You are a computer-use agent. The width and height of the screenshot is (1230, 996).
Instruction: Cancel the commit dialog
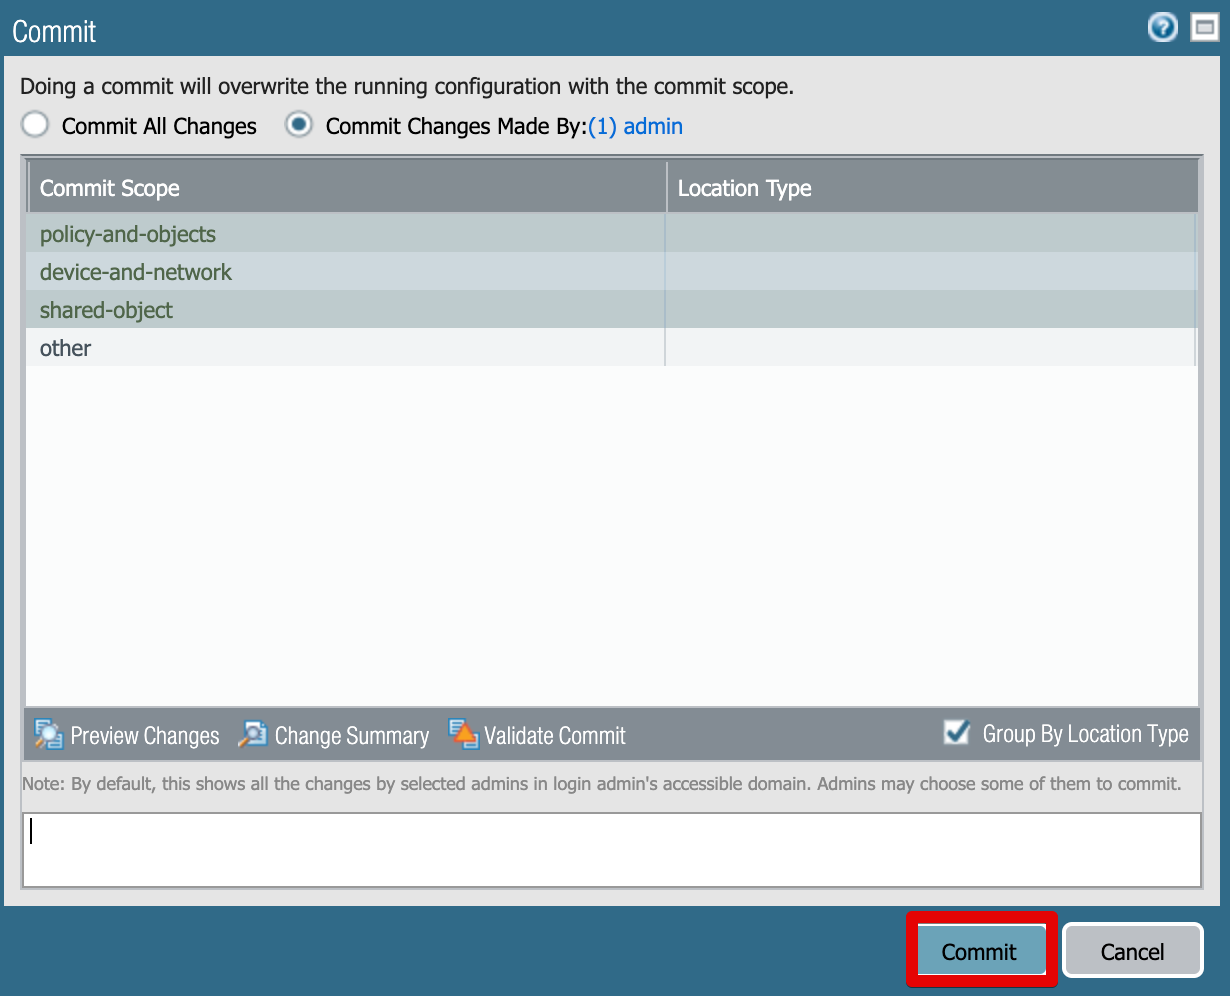pyautogui.click(x=1132, y=951)
